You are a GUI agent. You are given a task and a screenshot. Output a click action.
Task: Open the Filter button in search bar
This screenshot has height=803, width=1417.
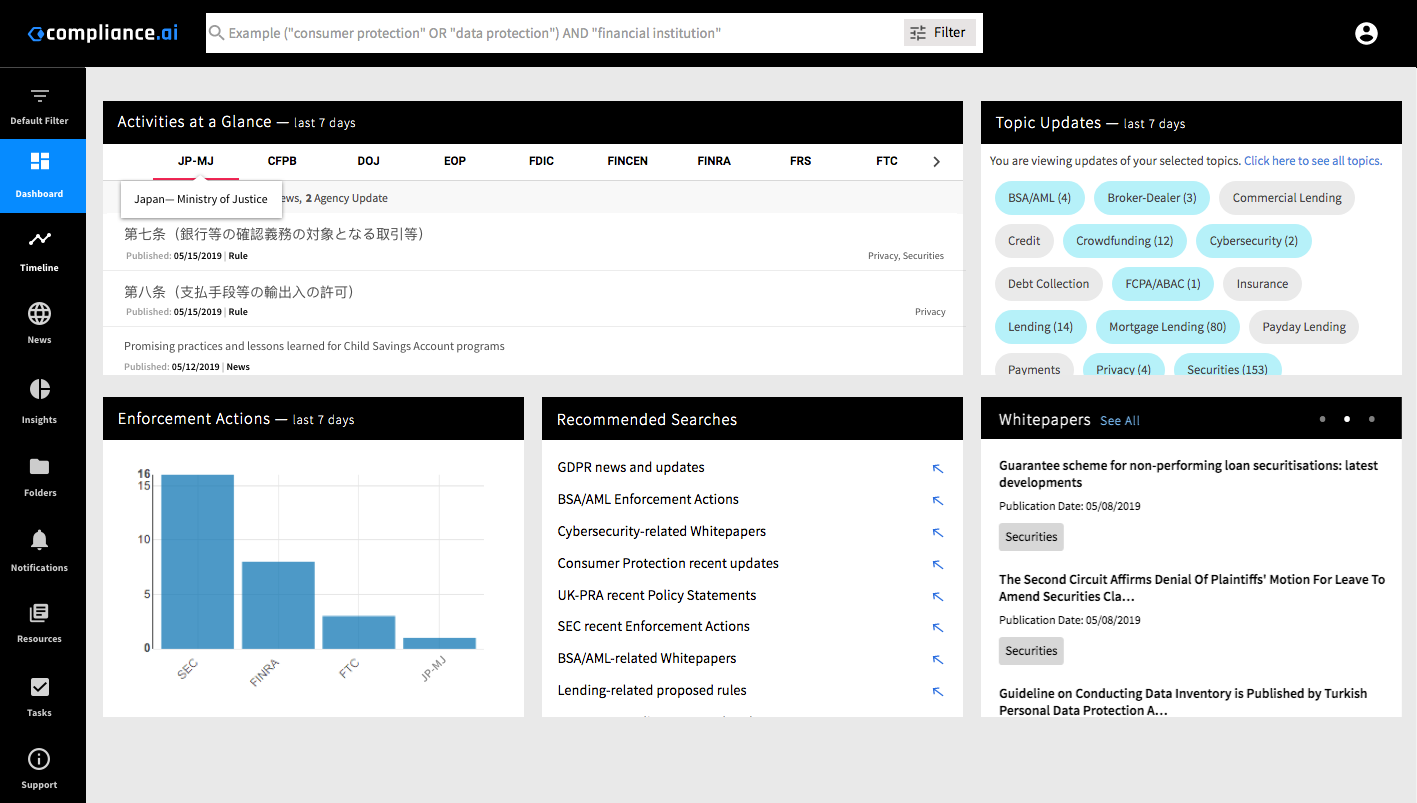(939, 33)
